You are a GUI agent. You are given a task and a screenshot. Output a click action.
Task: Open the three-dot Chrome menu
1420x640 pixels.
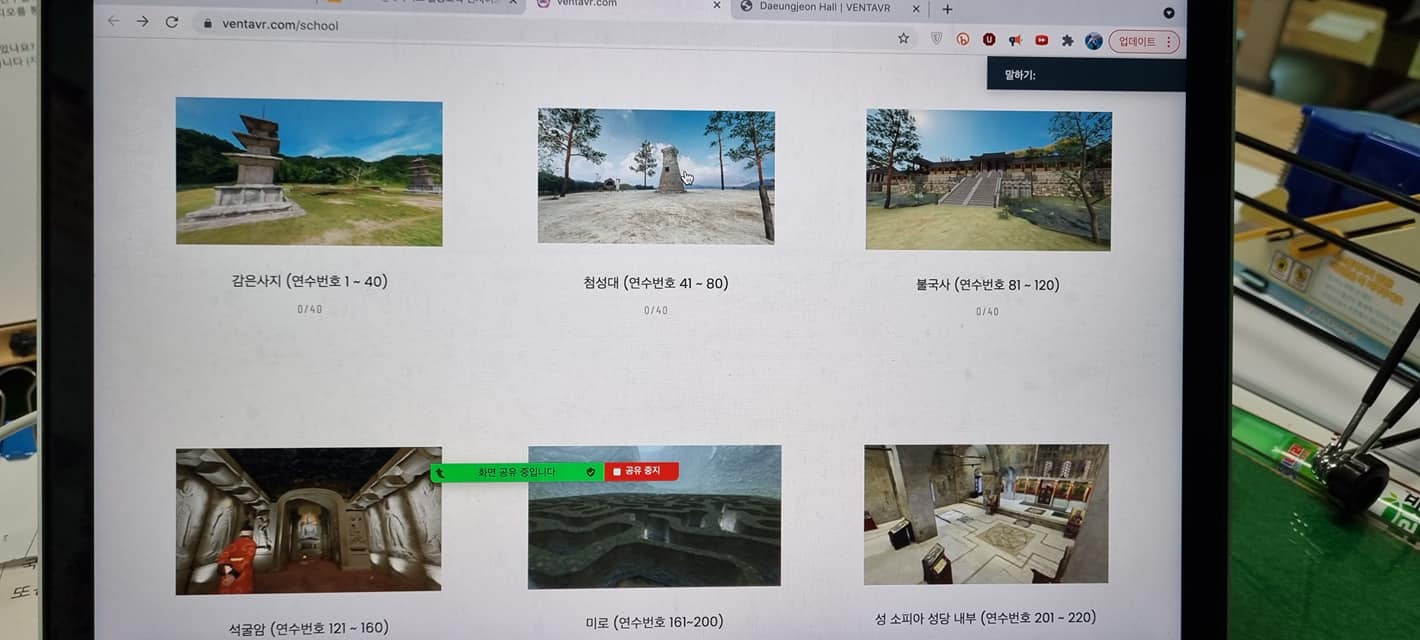click(x=1169, y=42)
